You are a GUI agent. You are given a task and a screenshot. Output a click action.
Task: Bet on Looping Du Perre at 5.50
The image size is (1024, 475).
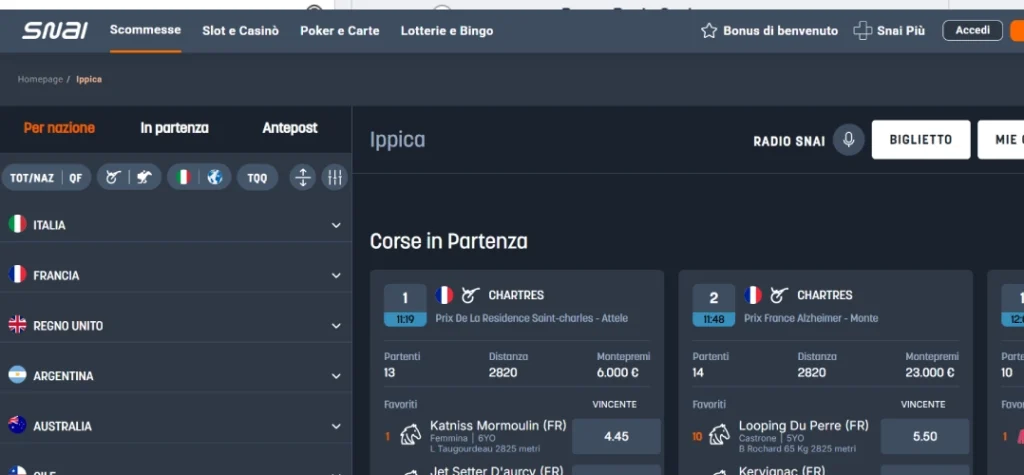pos(925,436)
